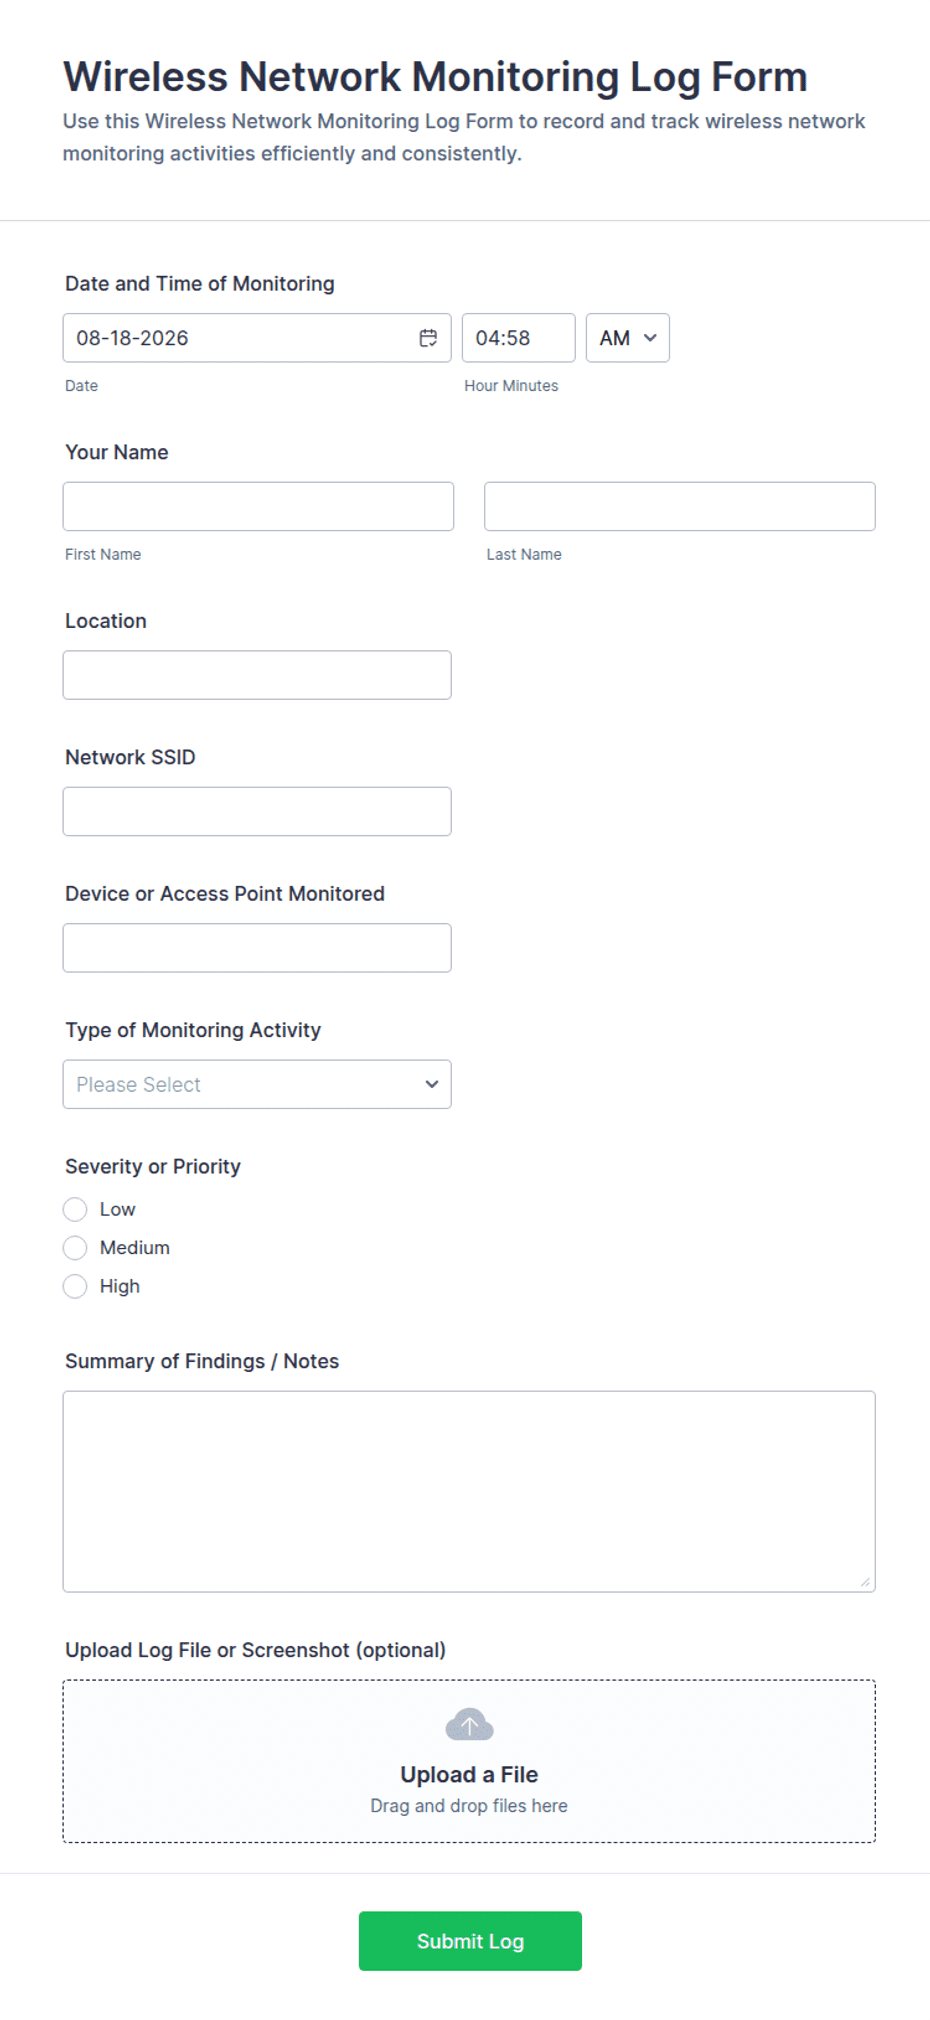Image resolution: width=930 pixels, height=2020 pixels.
Task: Click the Submit Log button
Action: click(x=470, y=1942)
